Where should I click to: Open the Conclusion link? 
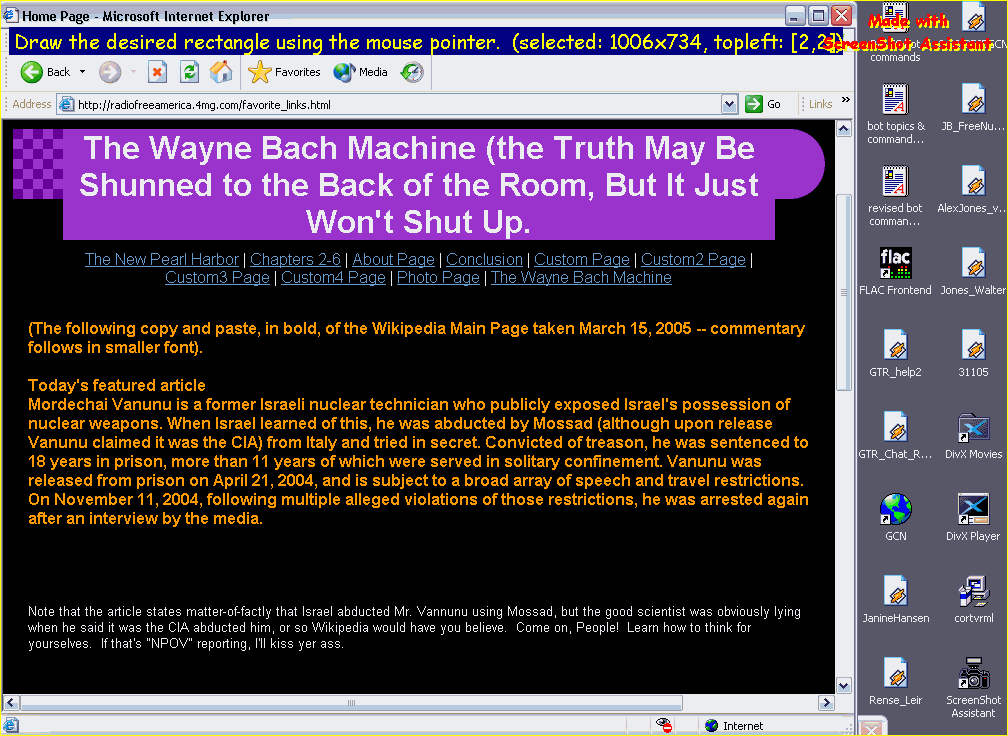[484, 259]
